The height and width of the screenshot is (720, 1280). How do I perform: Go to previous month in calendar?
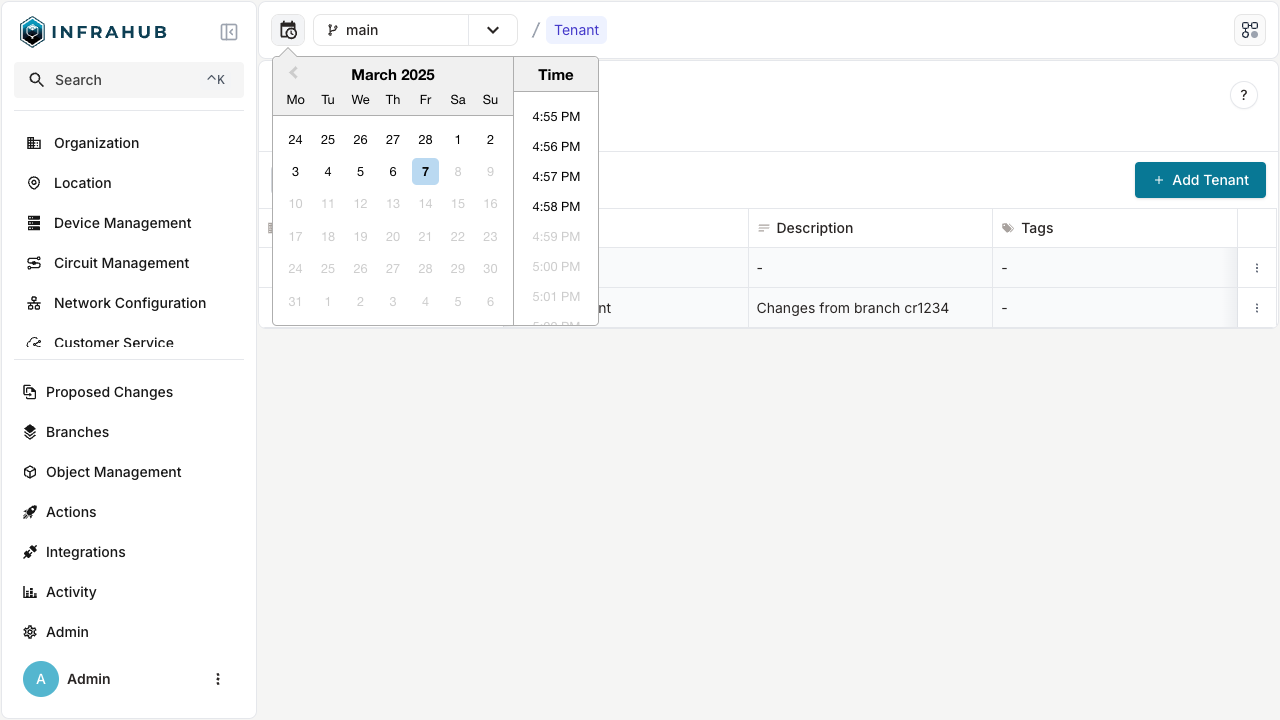pos(293,74)
